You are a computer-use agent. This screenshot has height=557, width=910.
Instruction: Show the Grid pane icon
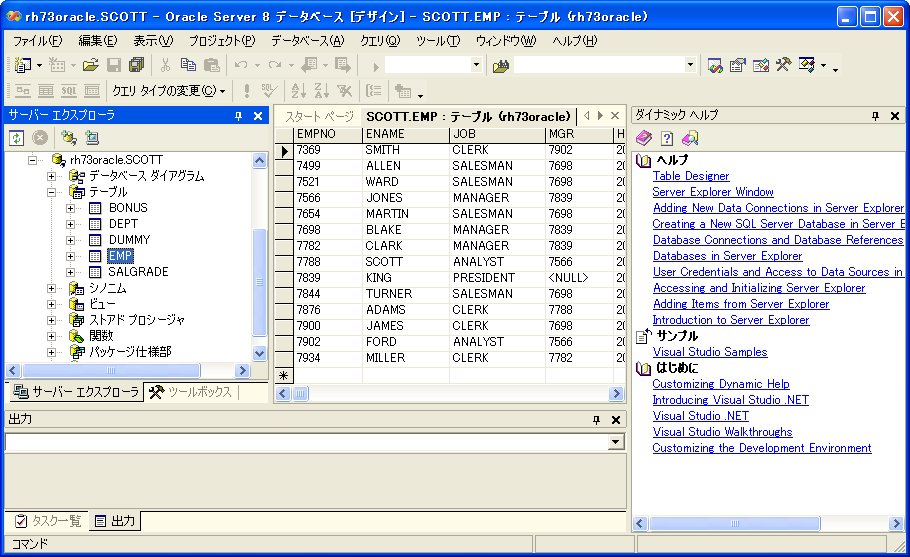[x=46, y=91]
